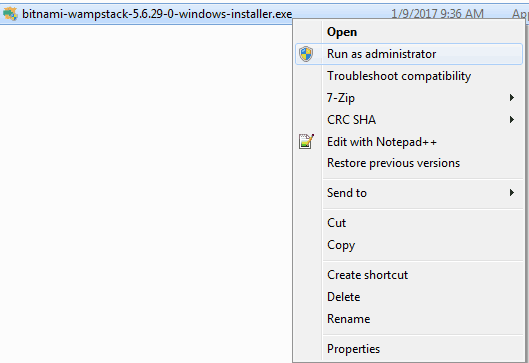Screen dimensions: 529x363
Task: Choose Open from the context menu
Action: 409,32
